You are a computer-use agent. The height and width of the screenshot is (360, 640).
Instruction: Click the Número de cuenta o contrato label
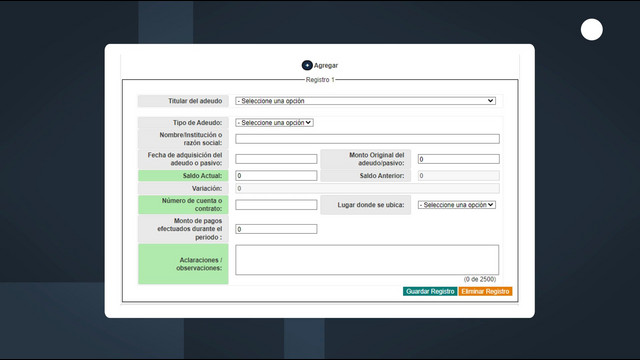pos(183,205)
